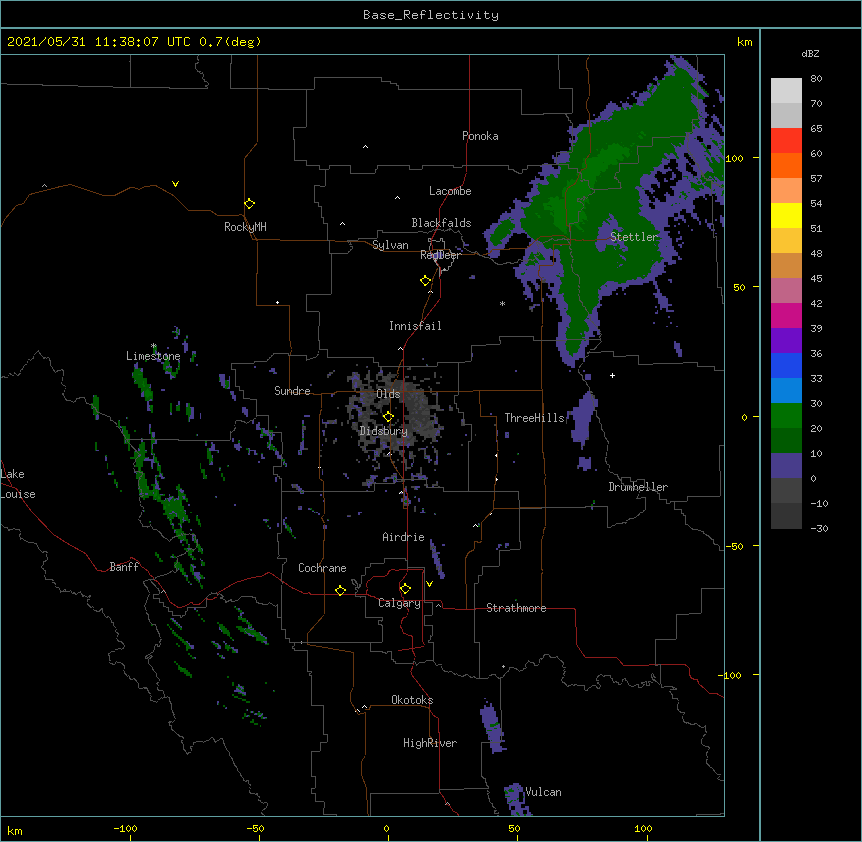Click the red 60-65 dBZ legend swatch

click(x=786, y=141)
